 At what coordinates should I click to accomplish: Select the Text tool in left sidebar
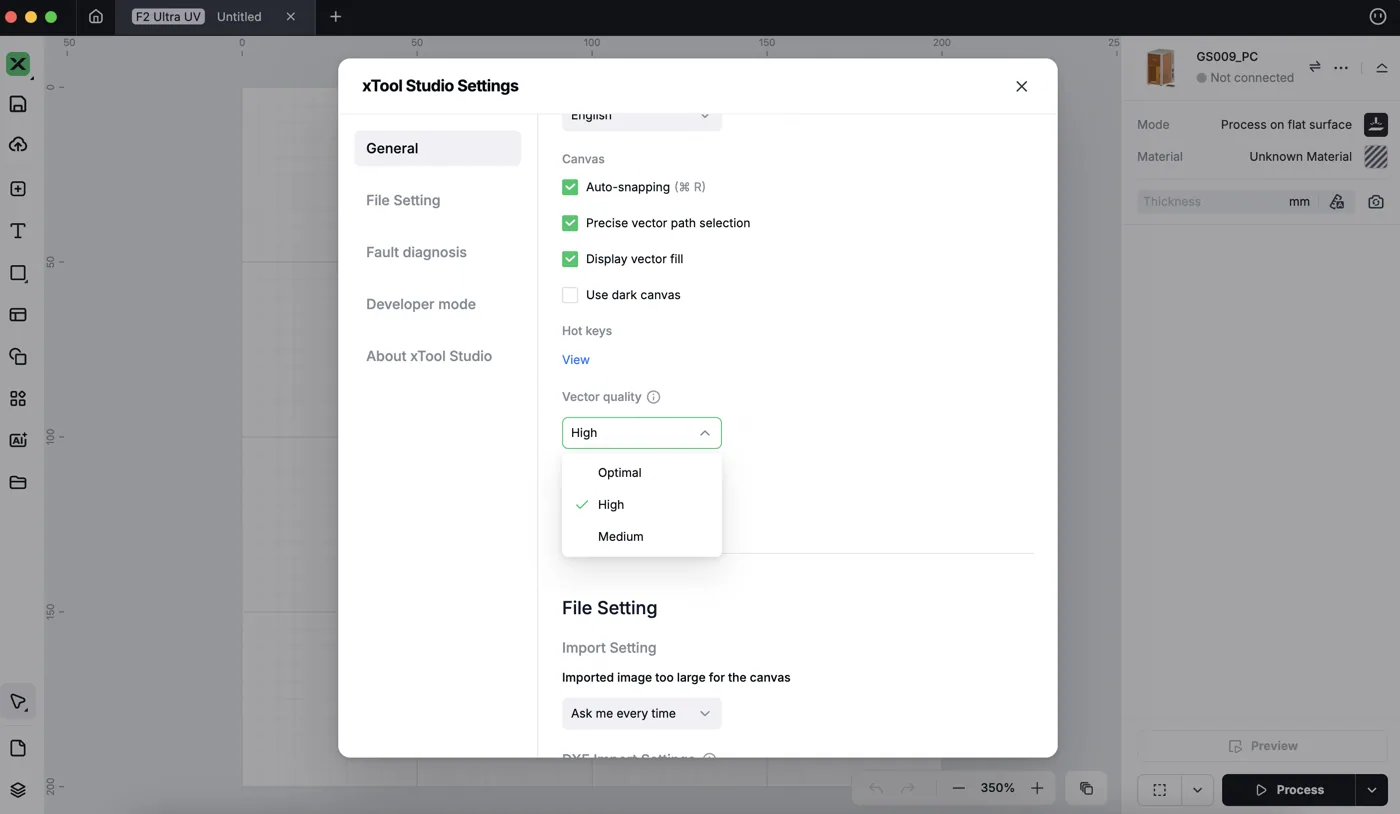tap(18, 231)
